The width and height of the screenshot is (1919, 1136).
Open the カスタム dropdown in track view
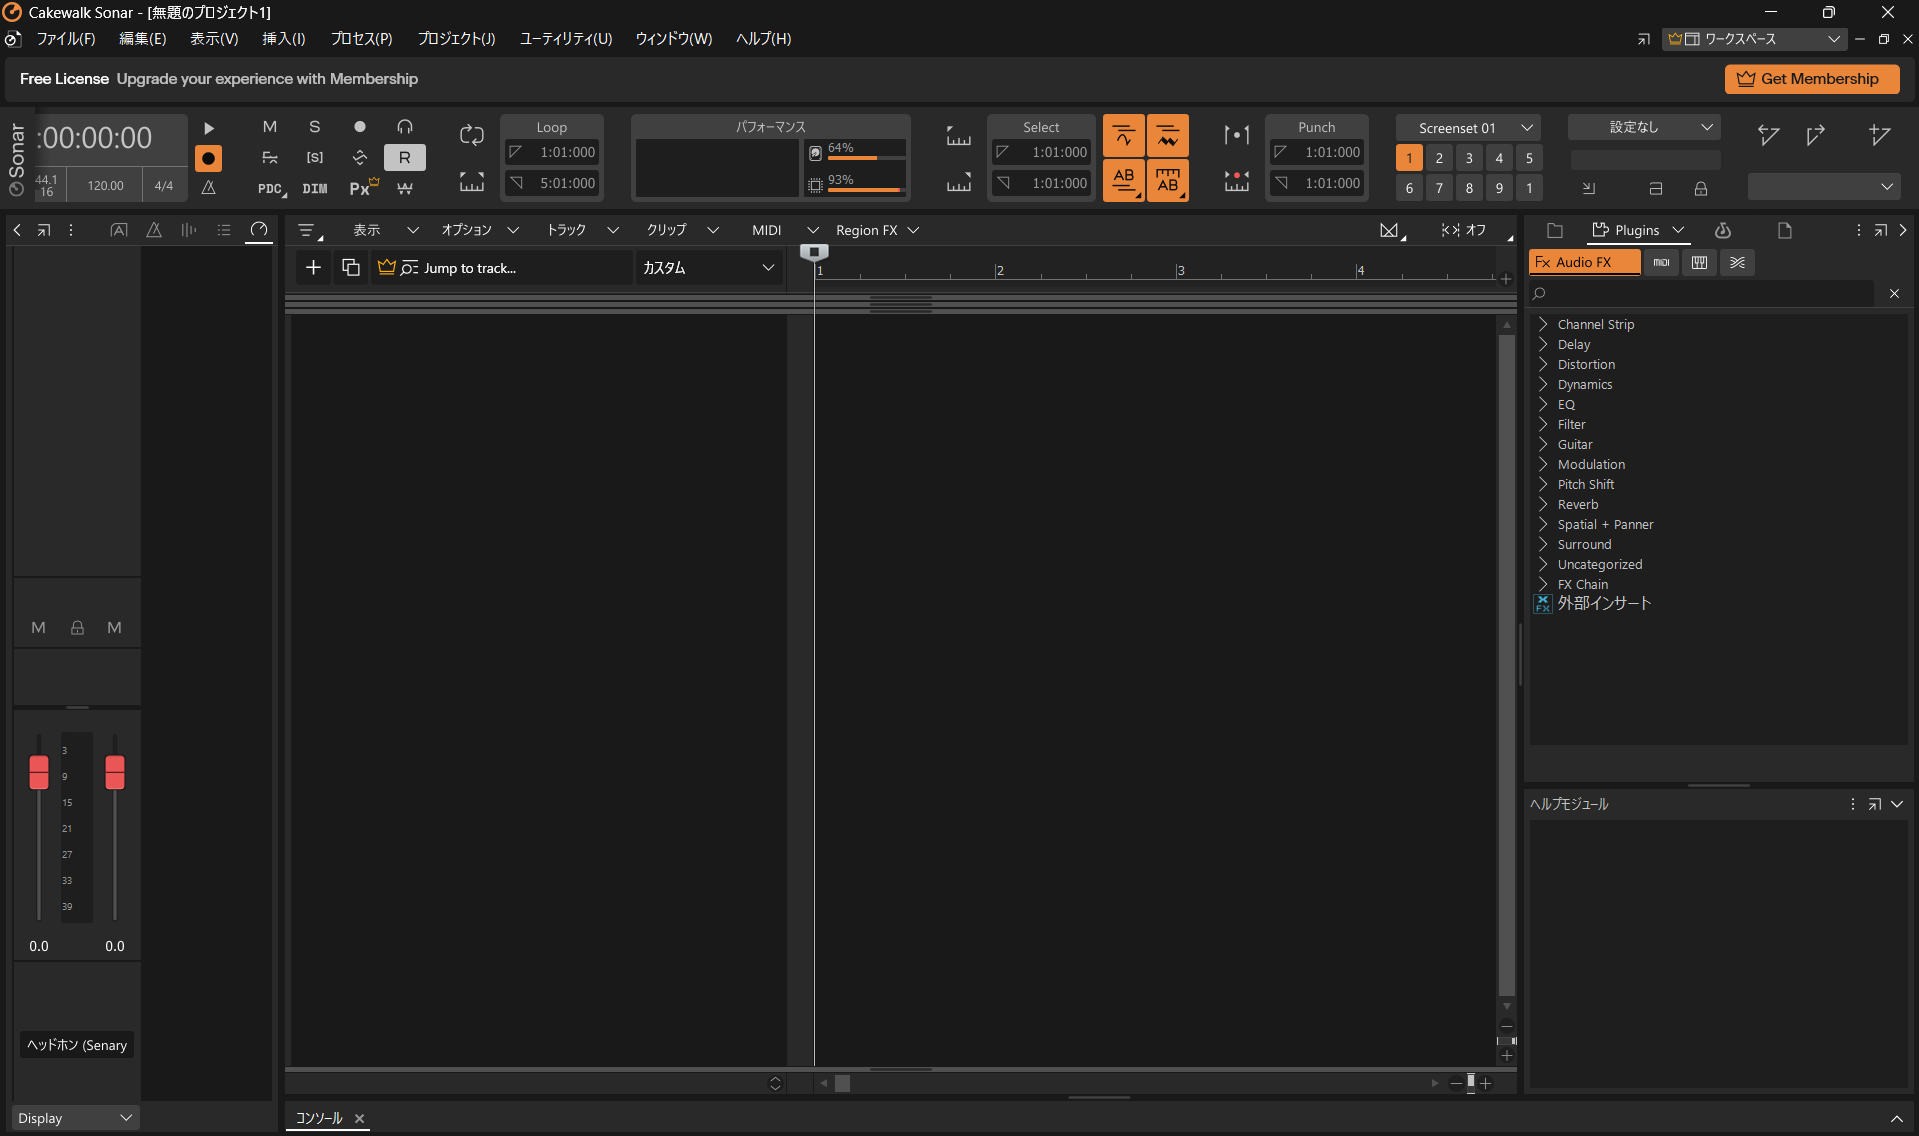pos(708,267)
